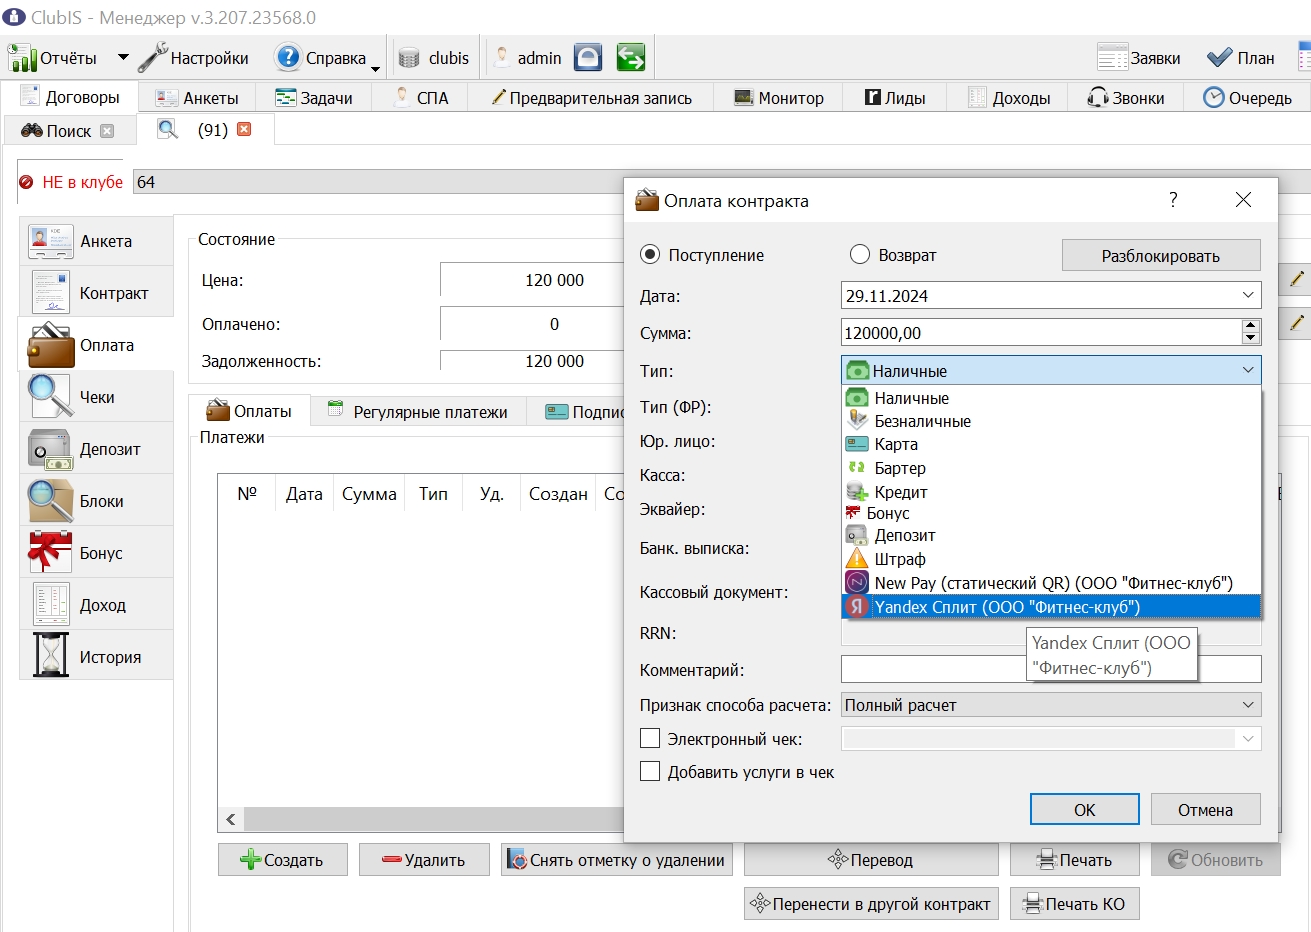The height and width of the screenshot is (932, 1311).
Task: Click the Справка help icon
Action: [288, 58]
